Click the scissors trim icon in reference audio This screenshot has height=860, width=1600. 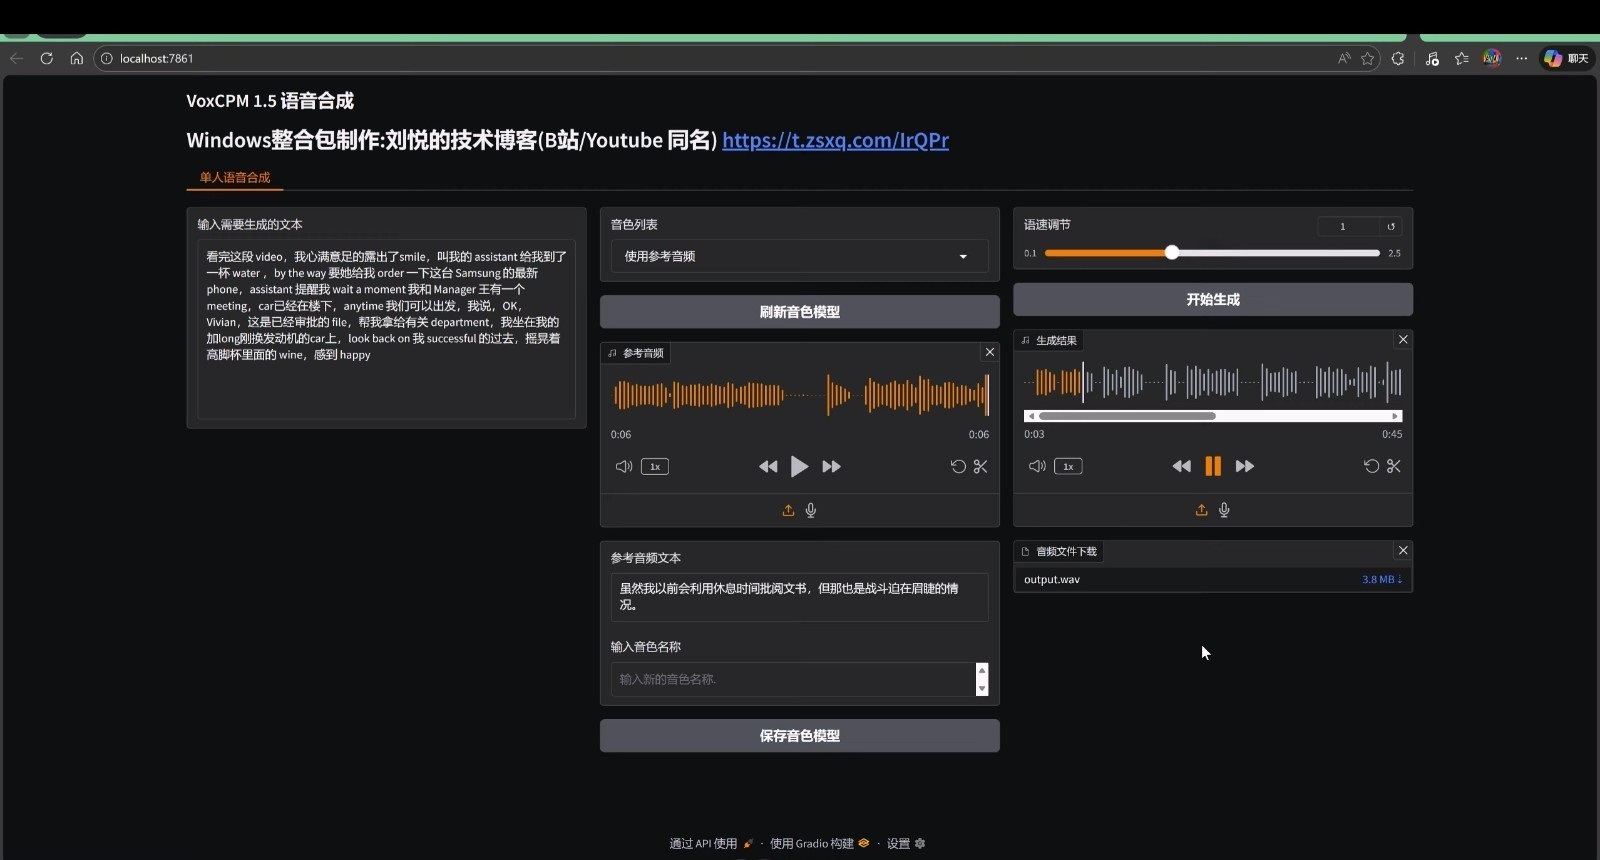click(980, 466)
